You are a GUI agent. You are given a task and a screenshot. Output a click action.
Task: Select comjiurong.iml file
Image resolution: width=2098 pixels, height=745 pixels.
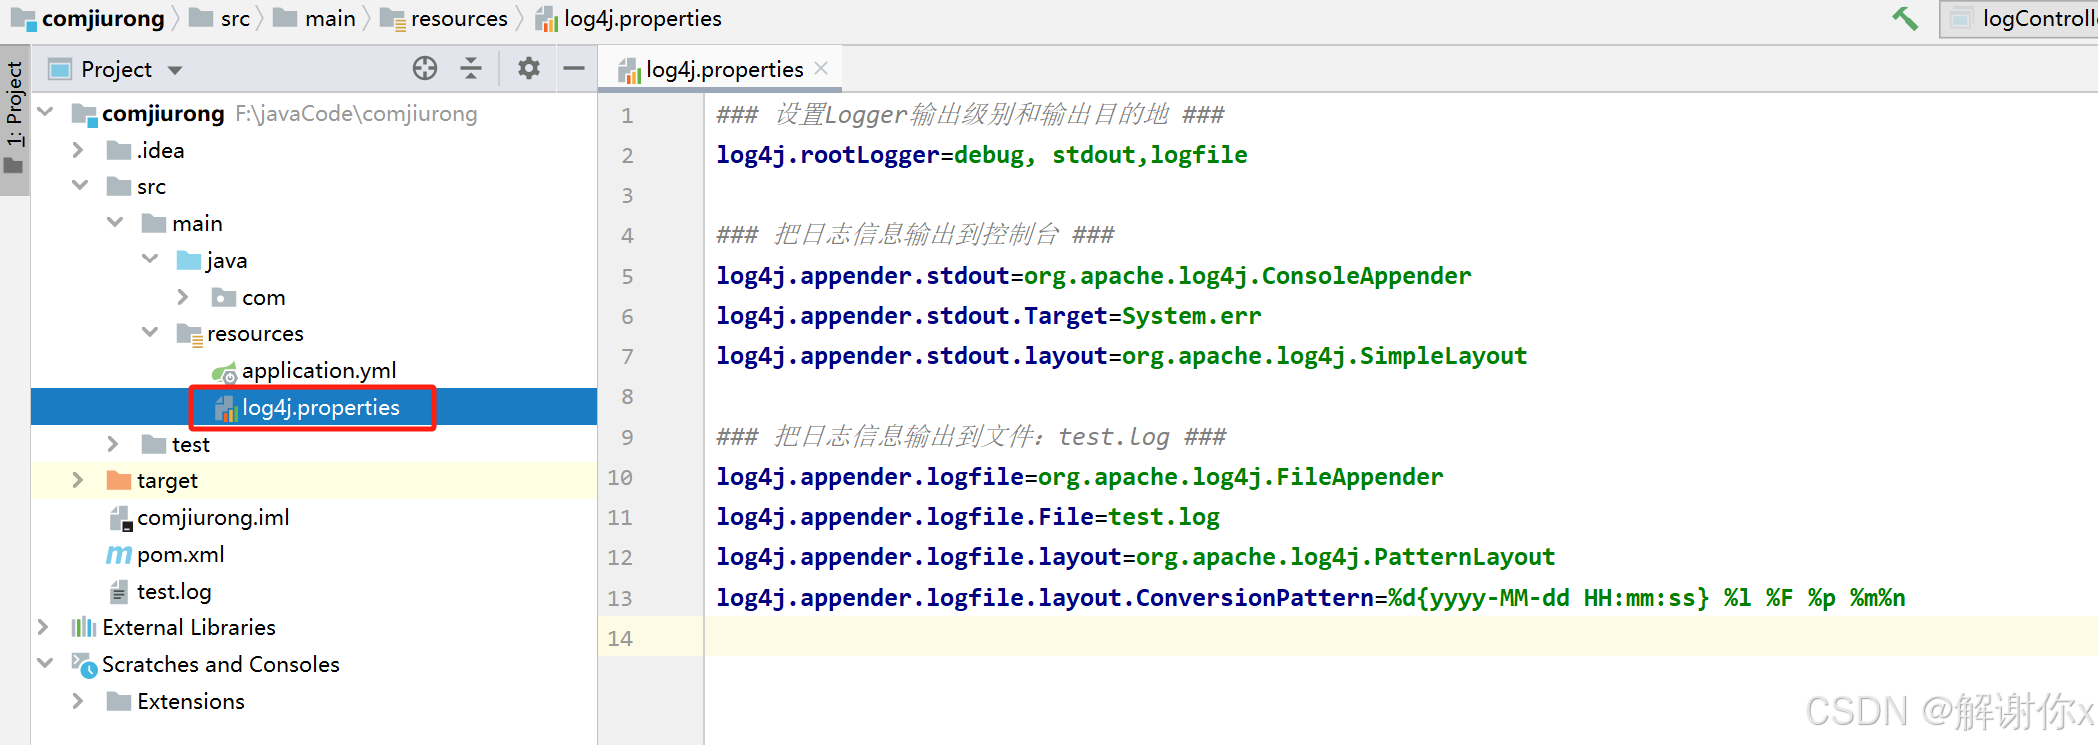213,517
